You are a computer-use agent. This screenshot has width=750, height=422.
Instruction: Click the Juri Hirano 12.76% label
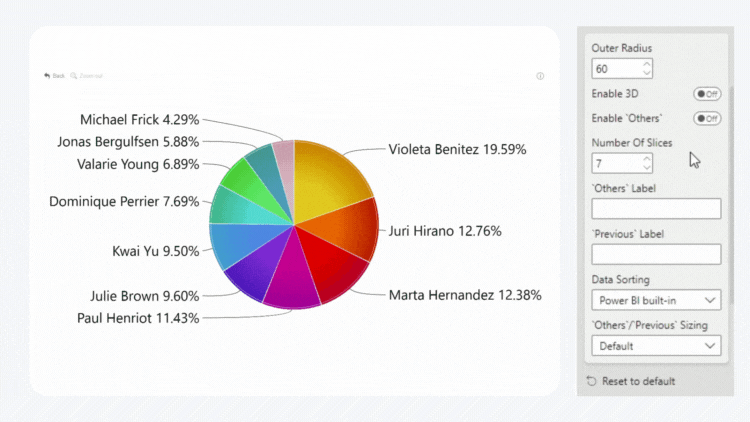coord(445,231)
